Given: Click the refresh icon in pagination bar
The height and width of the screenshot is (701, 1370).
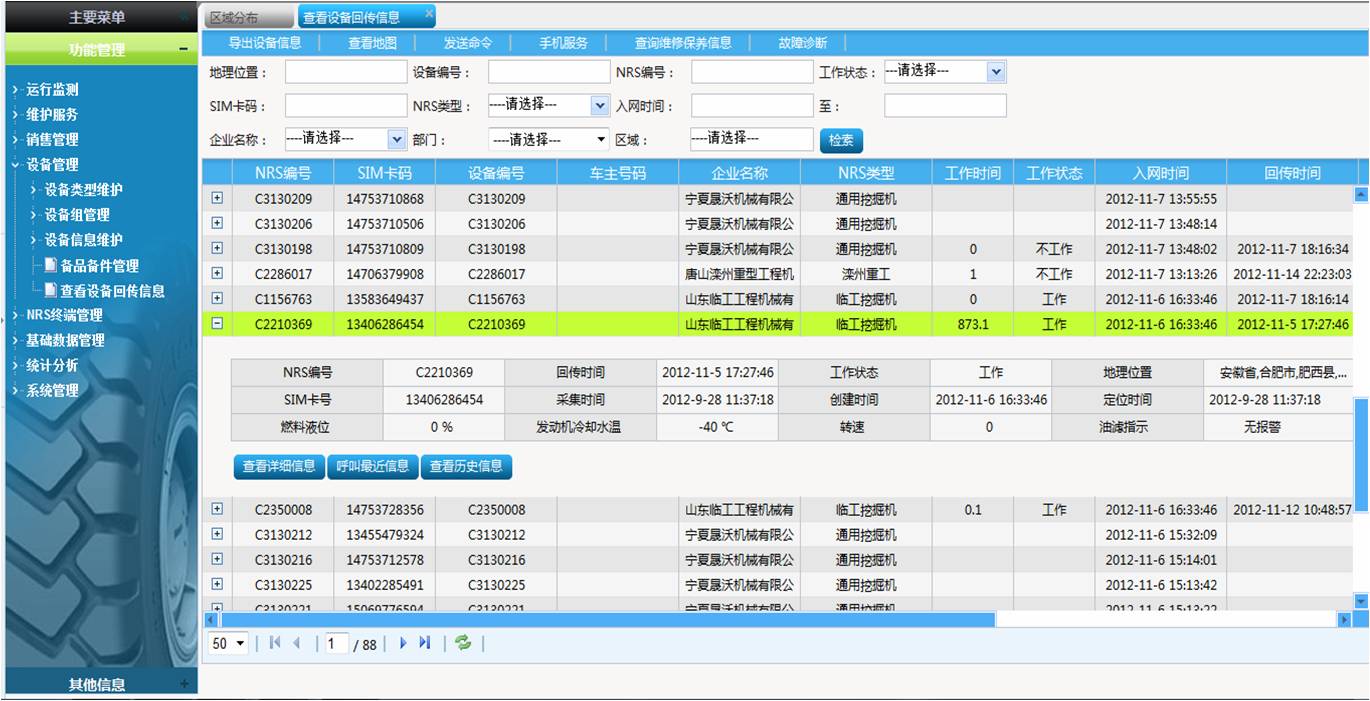Looking at the screenshot, I should click(462, 643).
